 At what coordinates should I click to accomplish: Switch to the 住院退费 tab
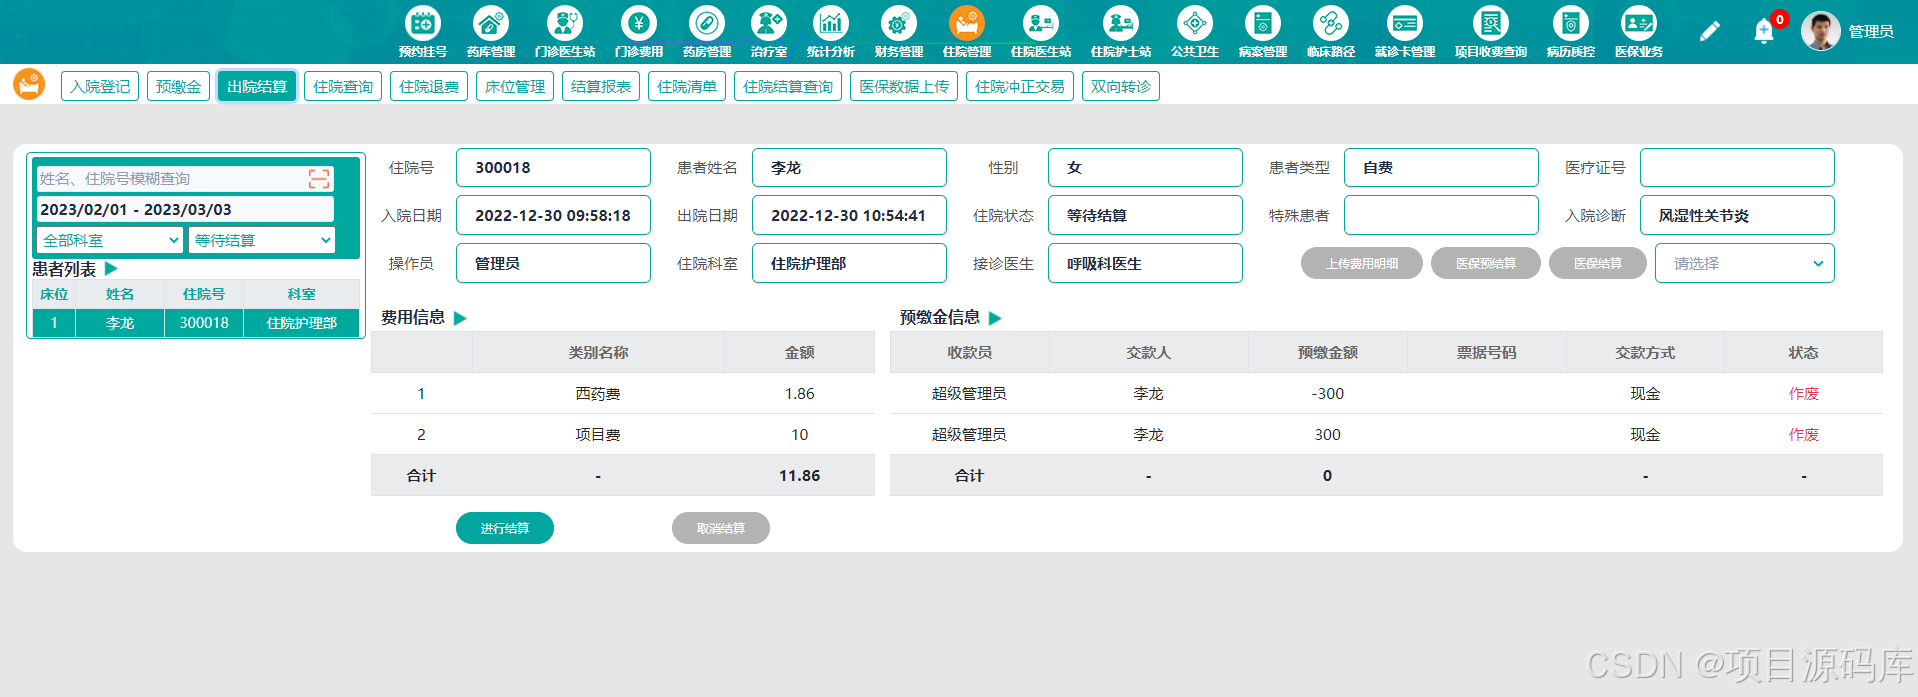[x=429, y=86]
